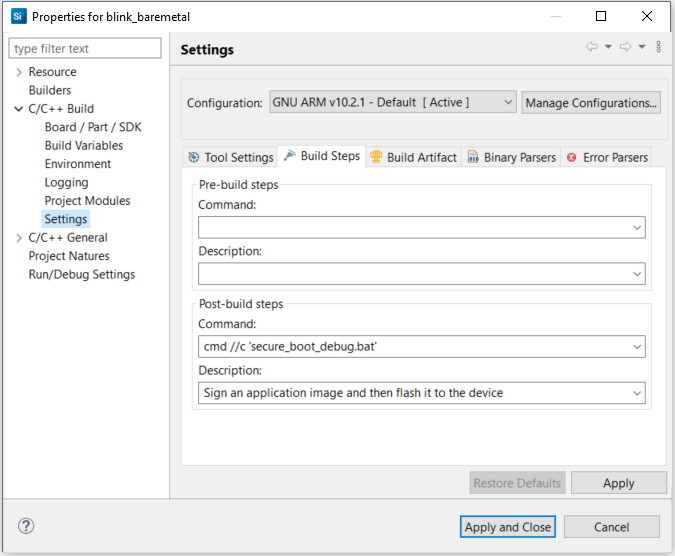Open the view menu three-dots icon
Viewport: 675px width, 556px height.
[658, 47]
